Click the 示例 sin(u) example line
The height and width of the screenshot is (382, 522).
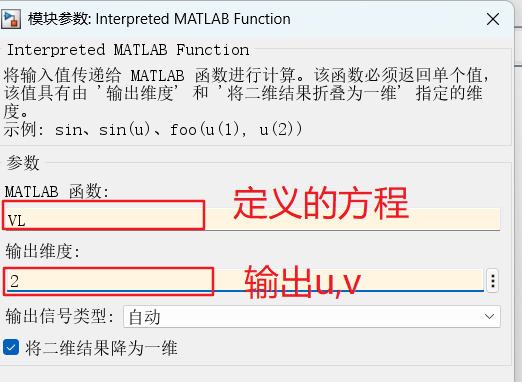click(153, 129)
